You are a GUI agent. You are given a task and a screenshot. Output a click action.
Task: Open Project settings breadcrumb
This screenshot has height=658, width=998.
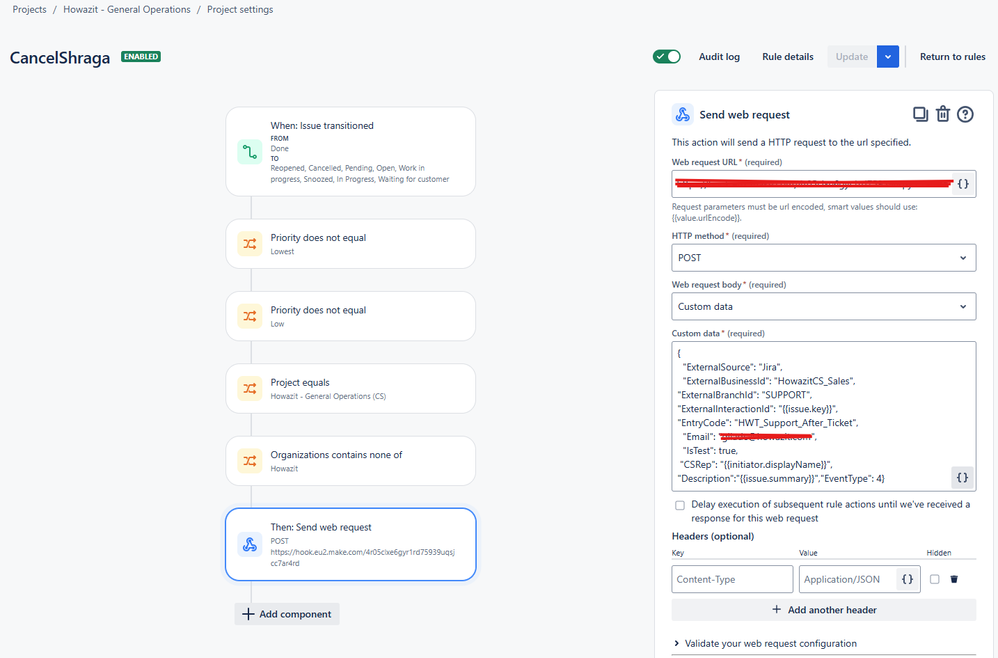tap(240, 10)
